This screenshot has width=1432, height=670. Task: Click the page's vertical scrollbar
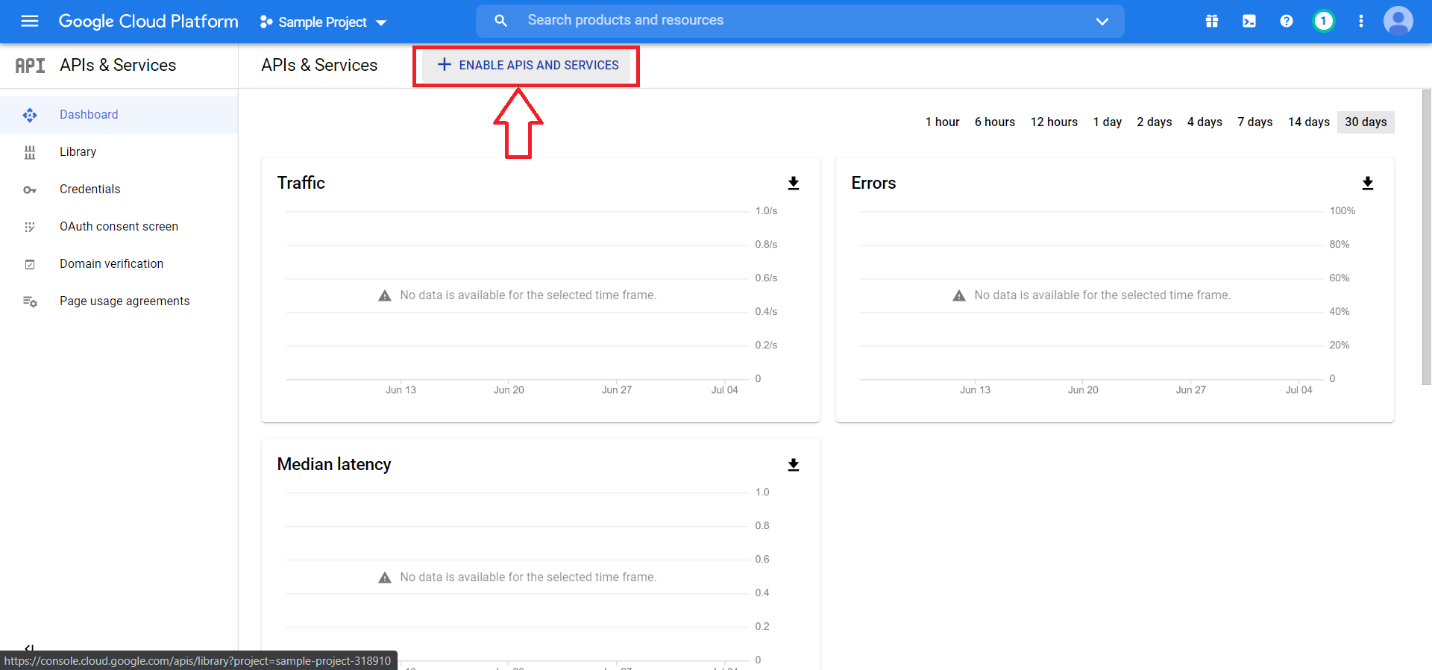(1426, 236)
